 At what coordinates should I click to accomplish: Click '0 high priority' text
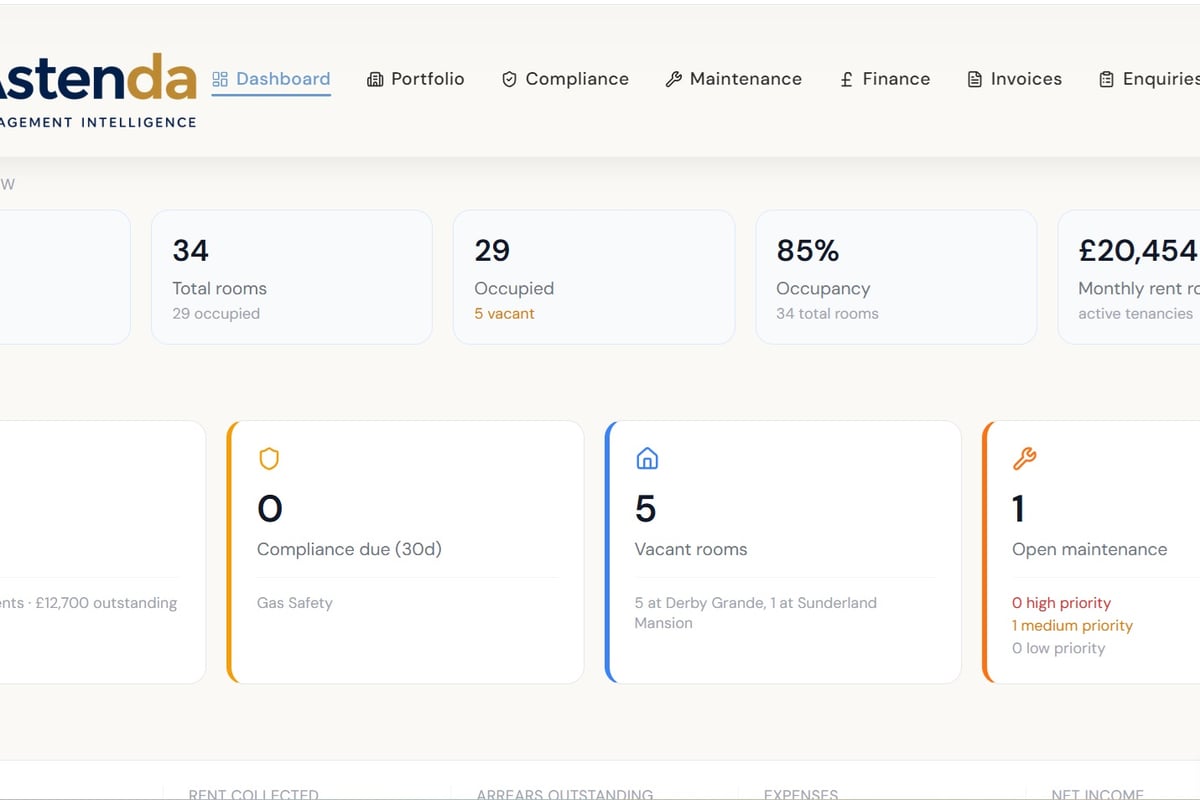pyautogui.click(x=1061, y=603)
